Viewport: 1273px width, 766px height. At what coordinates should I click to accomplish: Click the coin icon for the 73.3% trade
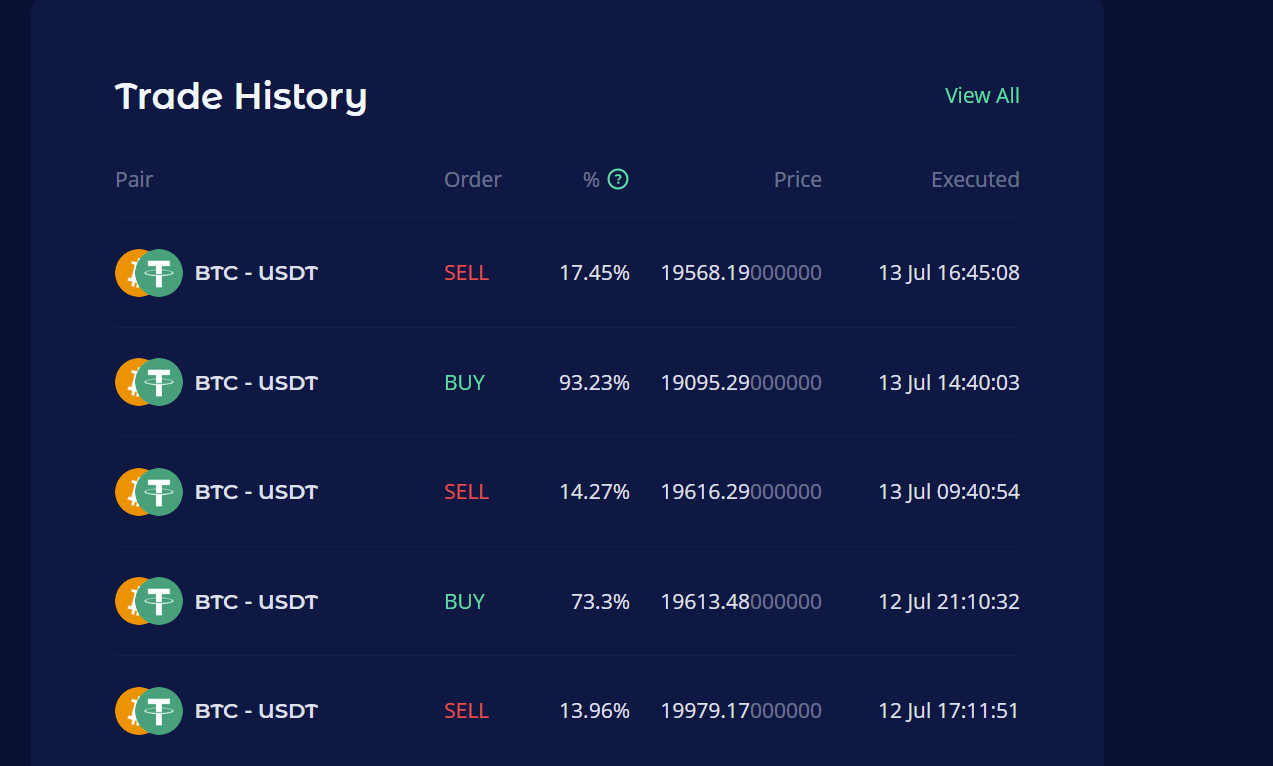click(x=149, y=601)
